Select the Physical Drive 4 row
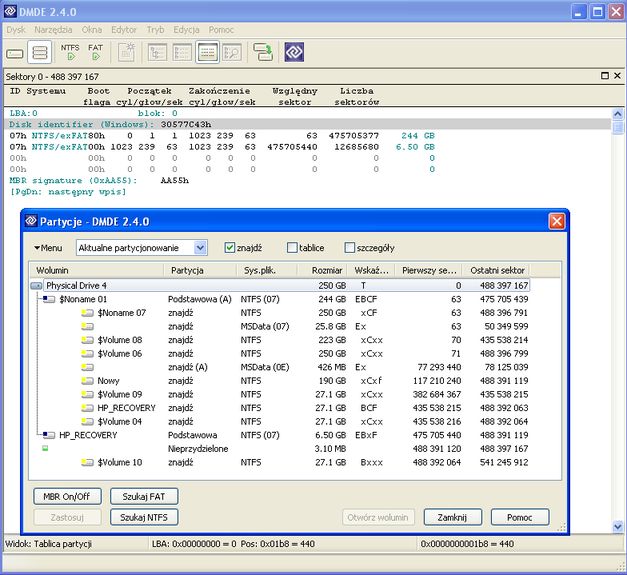This screenshot has height=575, width=627. coord(280,286)
